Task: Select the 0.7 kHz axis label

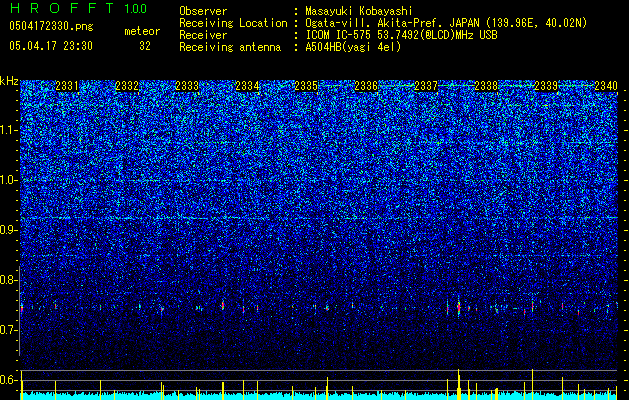Action: (9, 330)
